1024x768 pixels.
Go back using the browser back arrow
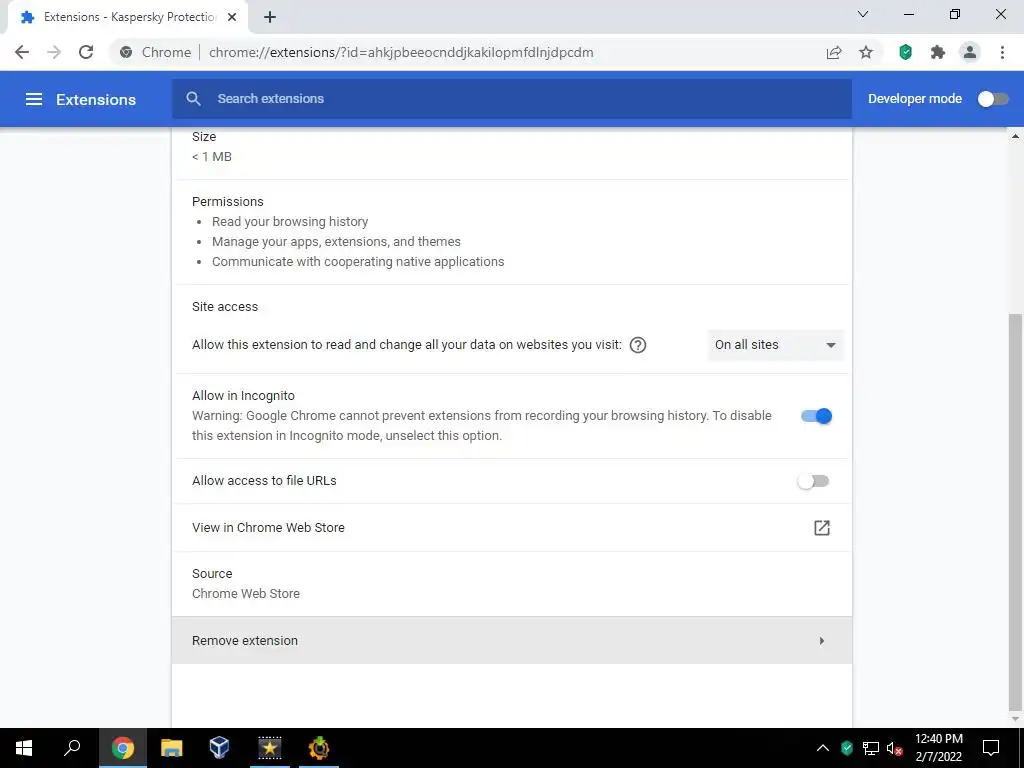pyautogui.click(x=22, y=52)
